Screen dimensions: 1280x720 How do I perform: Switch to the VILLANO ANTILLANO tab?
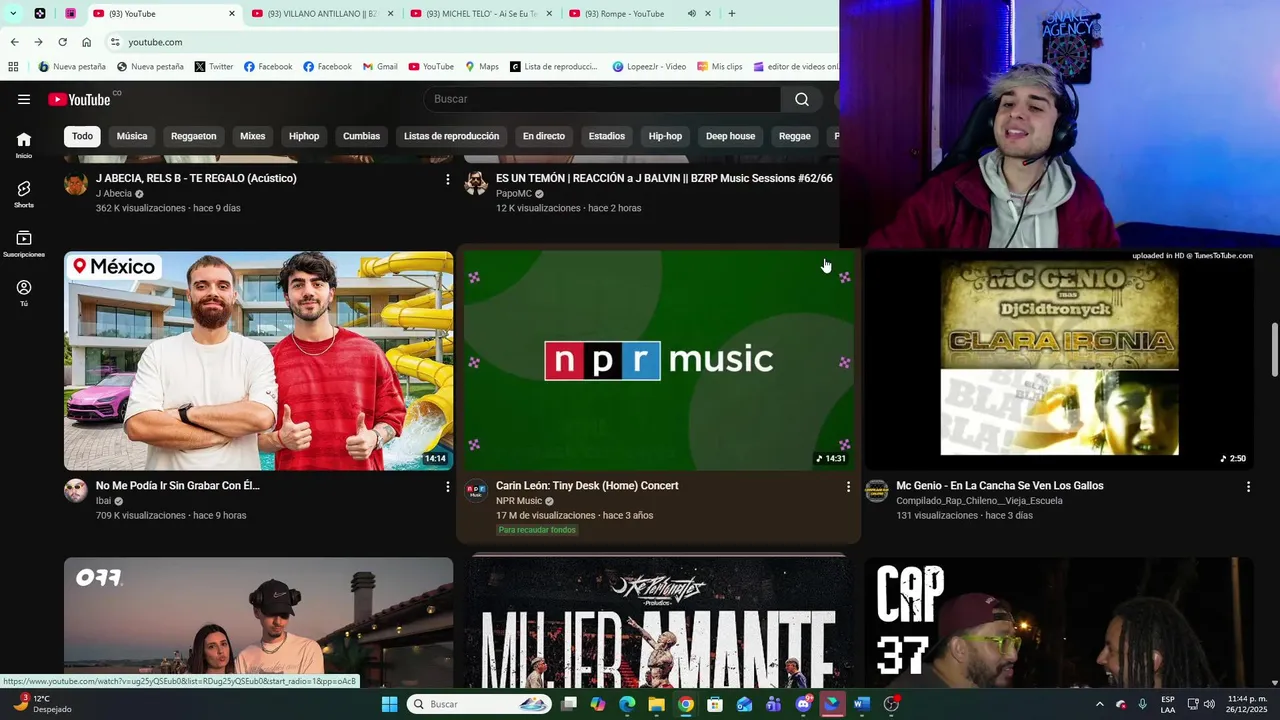pyautogui.click(x=323, y=13)
